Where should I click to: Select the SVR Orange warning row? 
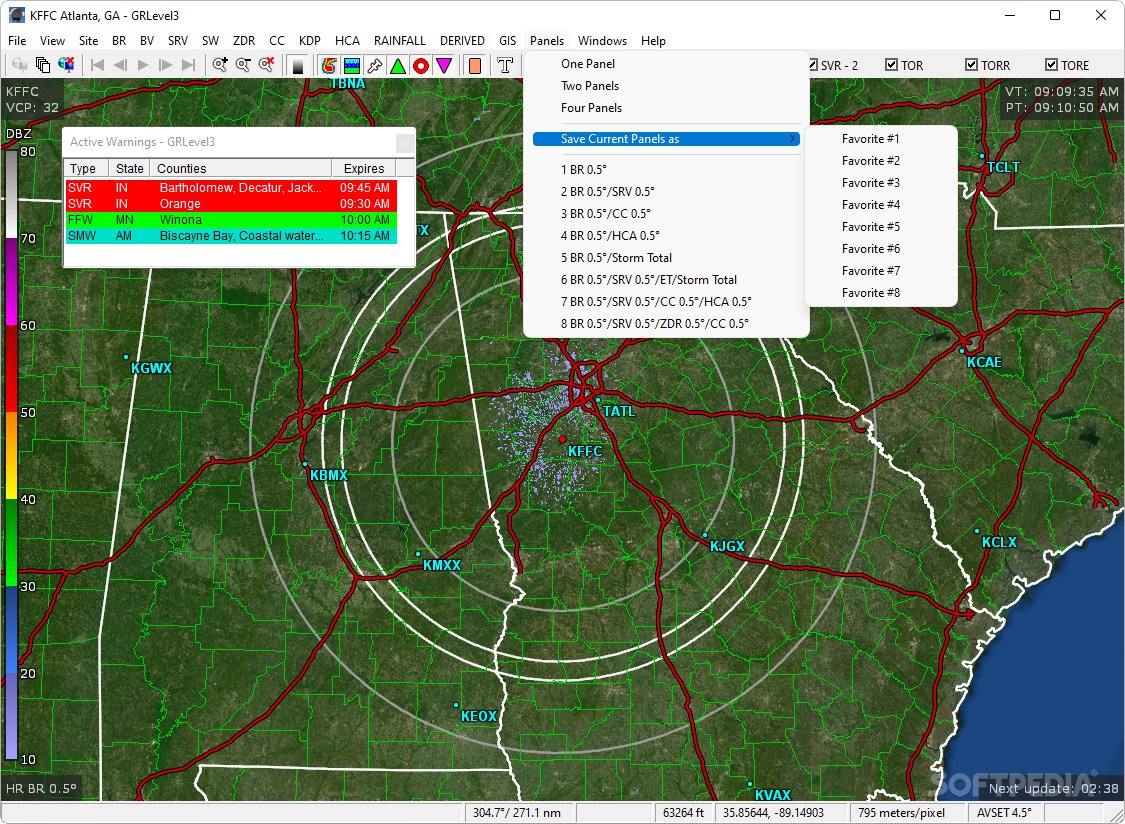[231, 204]
